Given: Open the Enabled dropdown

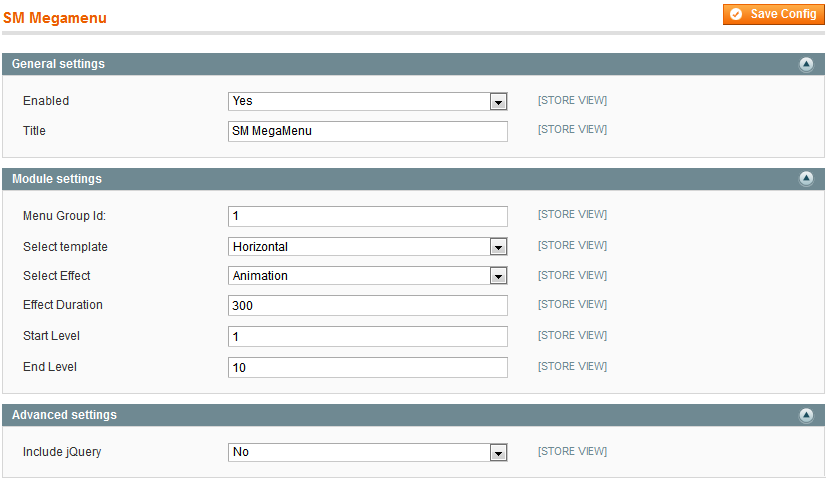Looking at the screenshot, I should 368,101.
